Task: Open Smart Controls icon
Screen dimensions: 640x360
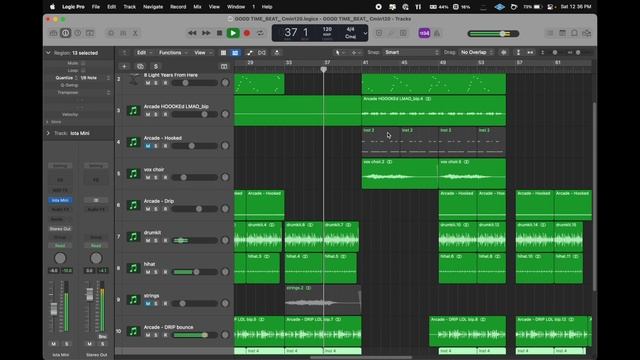Action: point(111,33)
